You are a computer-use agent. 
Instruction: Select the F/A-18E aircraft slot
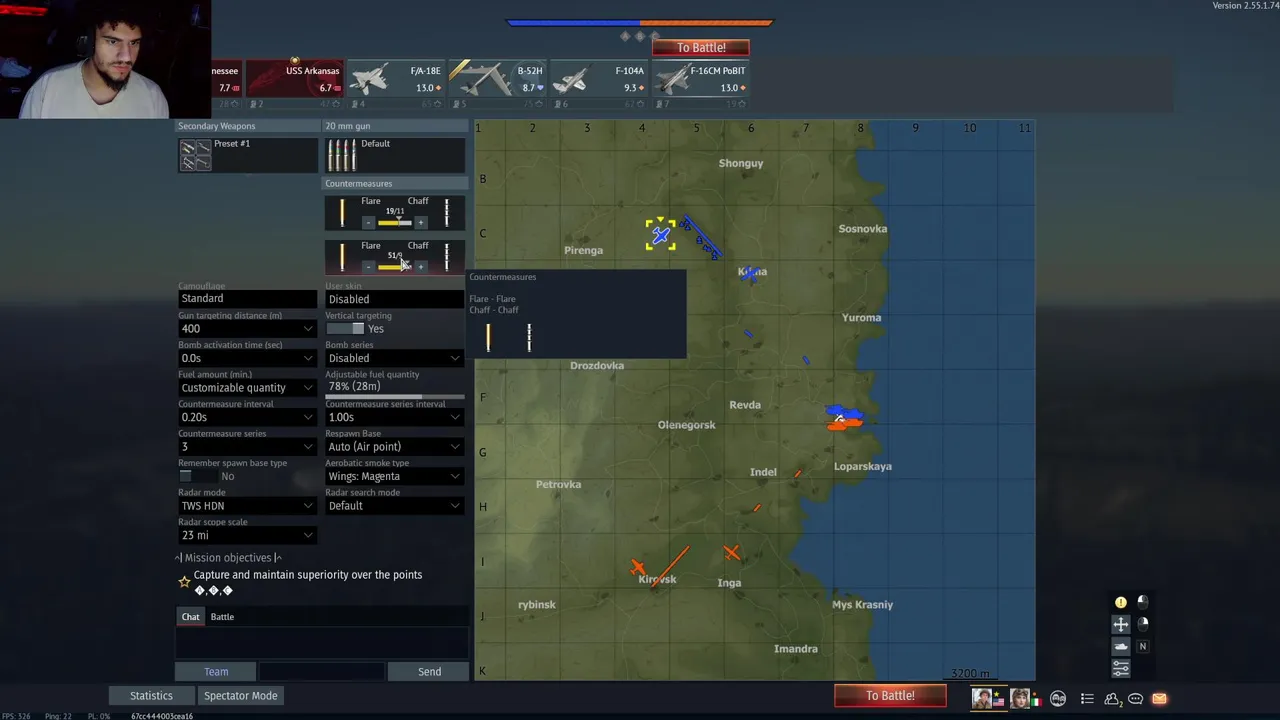[x=395, y=78]
